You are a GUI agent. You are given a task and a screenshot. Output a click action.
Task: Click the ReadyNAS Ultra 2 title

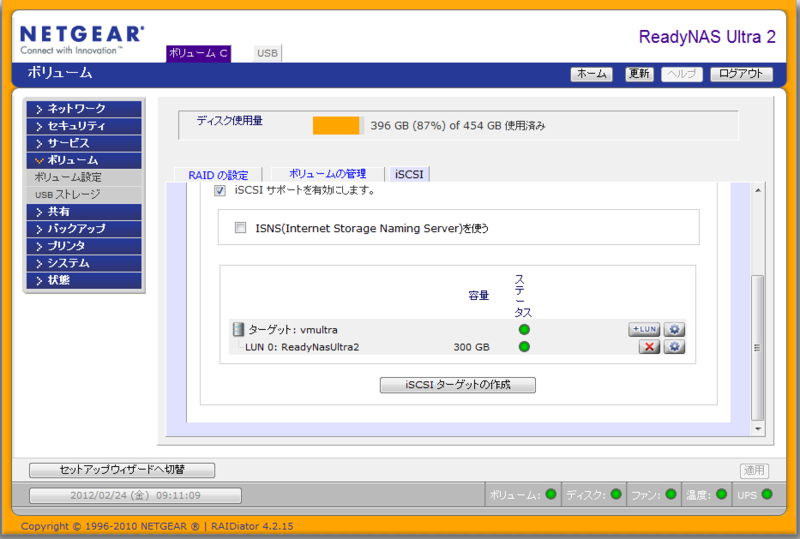pyautogui.click(x=707, y=37)
